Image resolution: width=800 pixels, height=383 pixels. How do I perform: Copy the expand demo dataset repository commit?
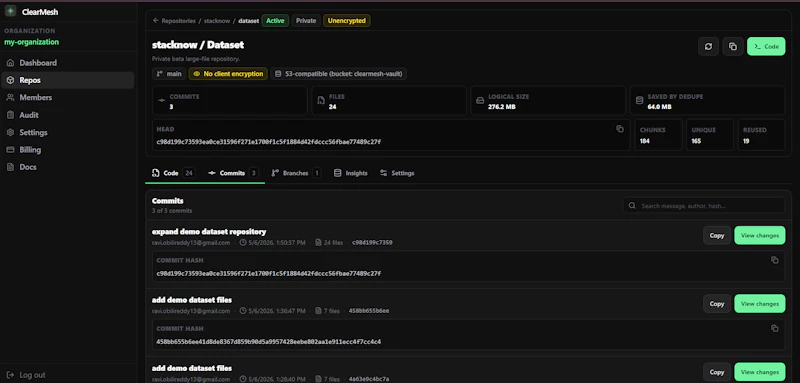717,236
